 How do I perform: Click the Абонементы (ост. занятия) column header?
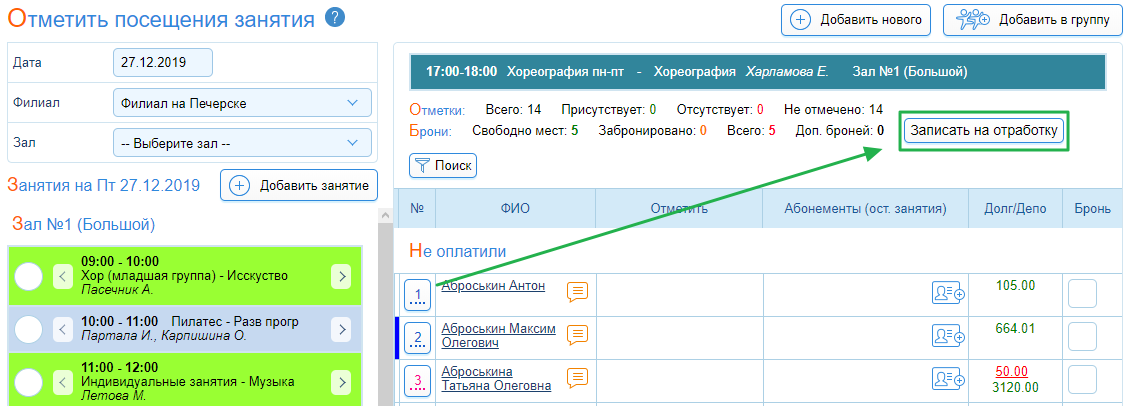point(866,208)
